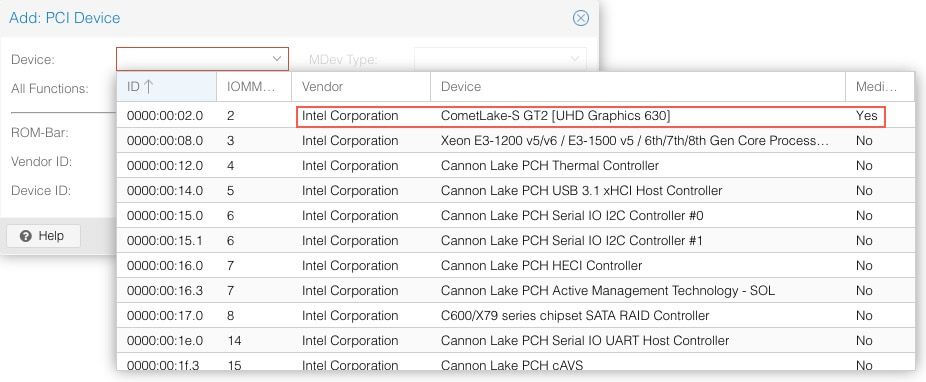This screenshot has height=382, width=926.
Task: Sort by ID column arrow
Action: click(x=148, y=86)
